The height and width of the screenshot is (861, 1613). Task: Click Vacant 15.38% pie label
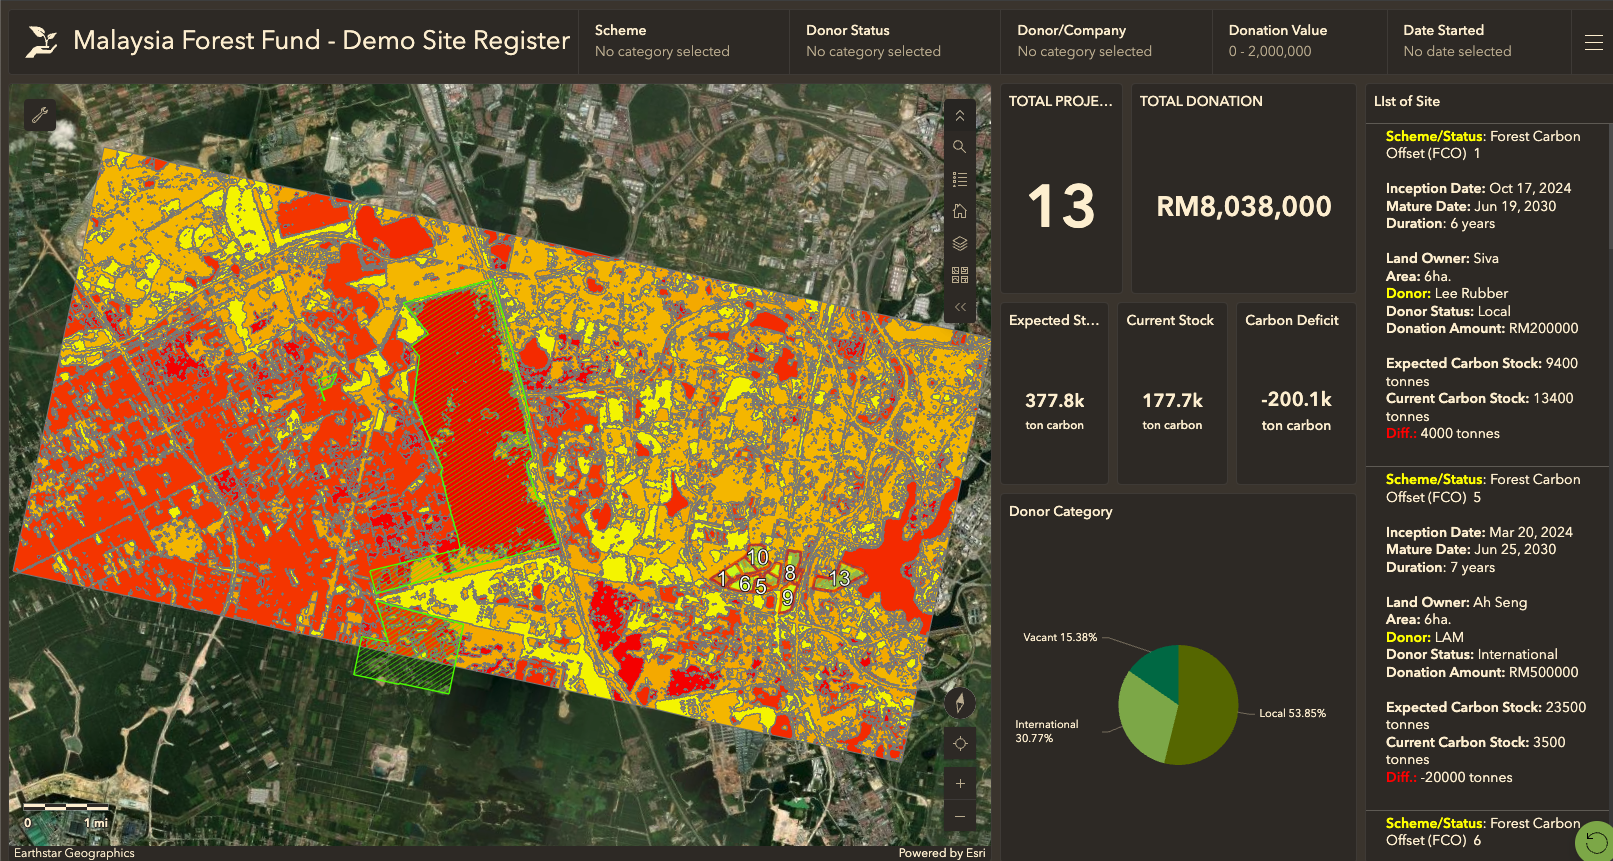[x=1060, y=637]
